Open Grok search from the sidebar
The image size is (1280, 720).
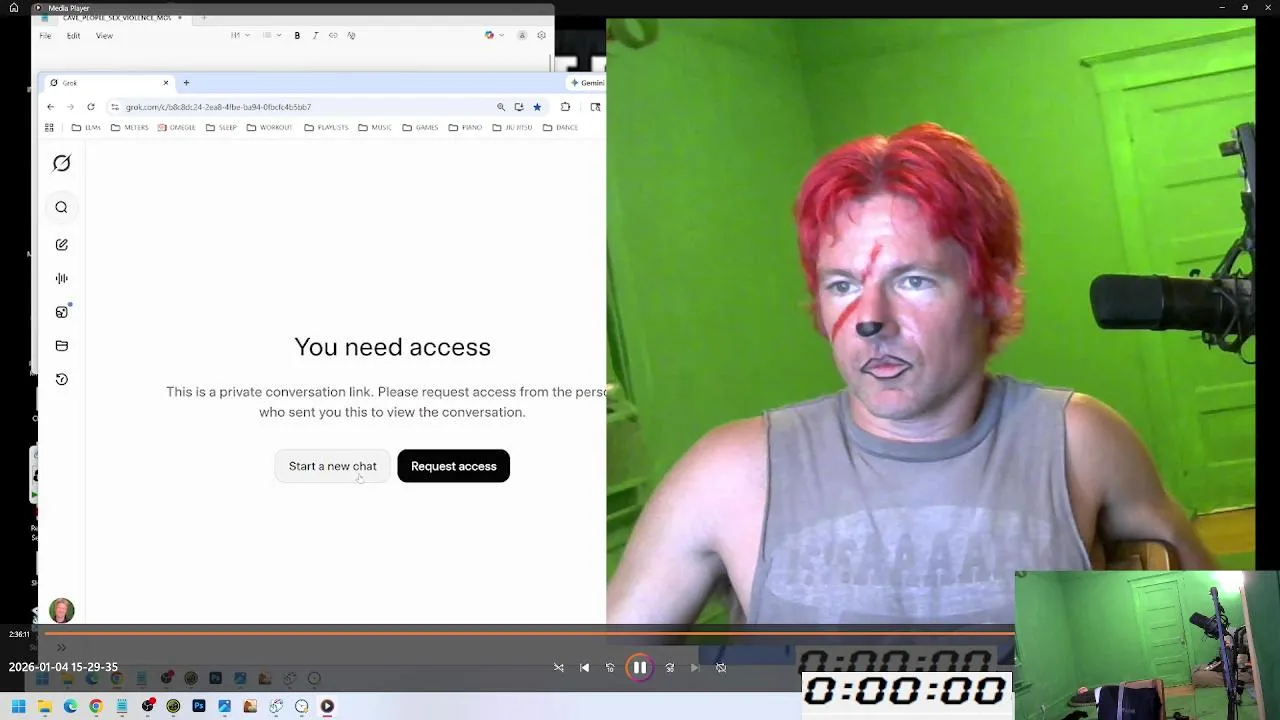tap(61, 207)
